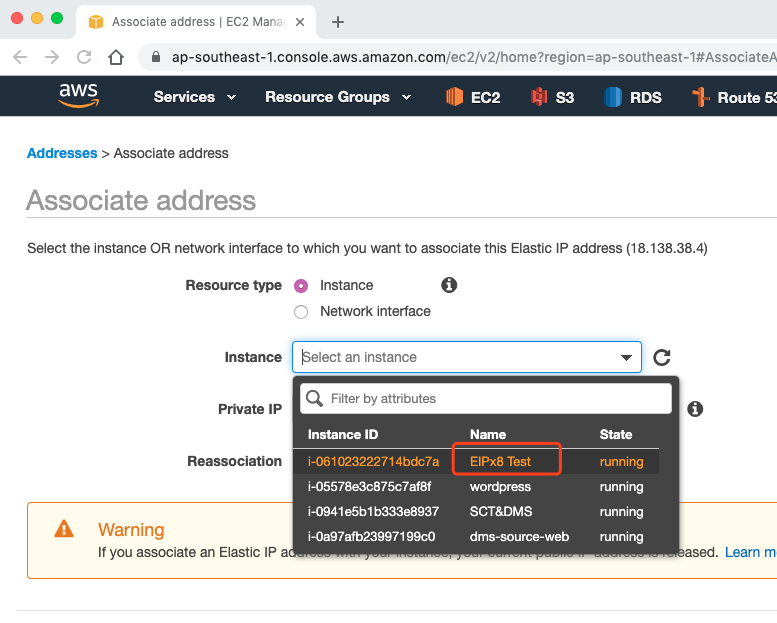Open the Route 53 shortcut
This screenshot has width=777, height=623.
[734, 97]
